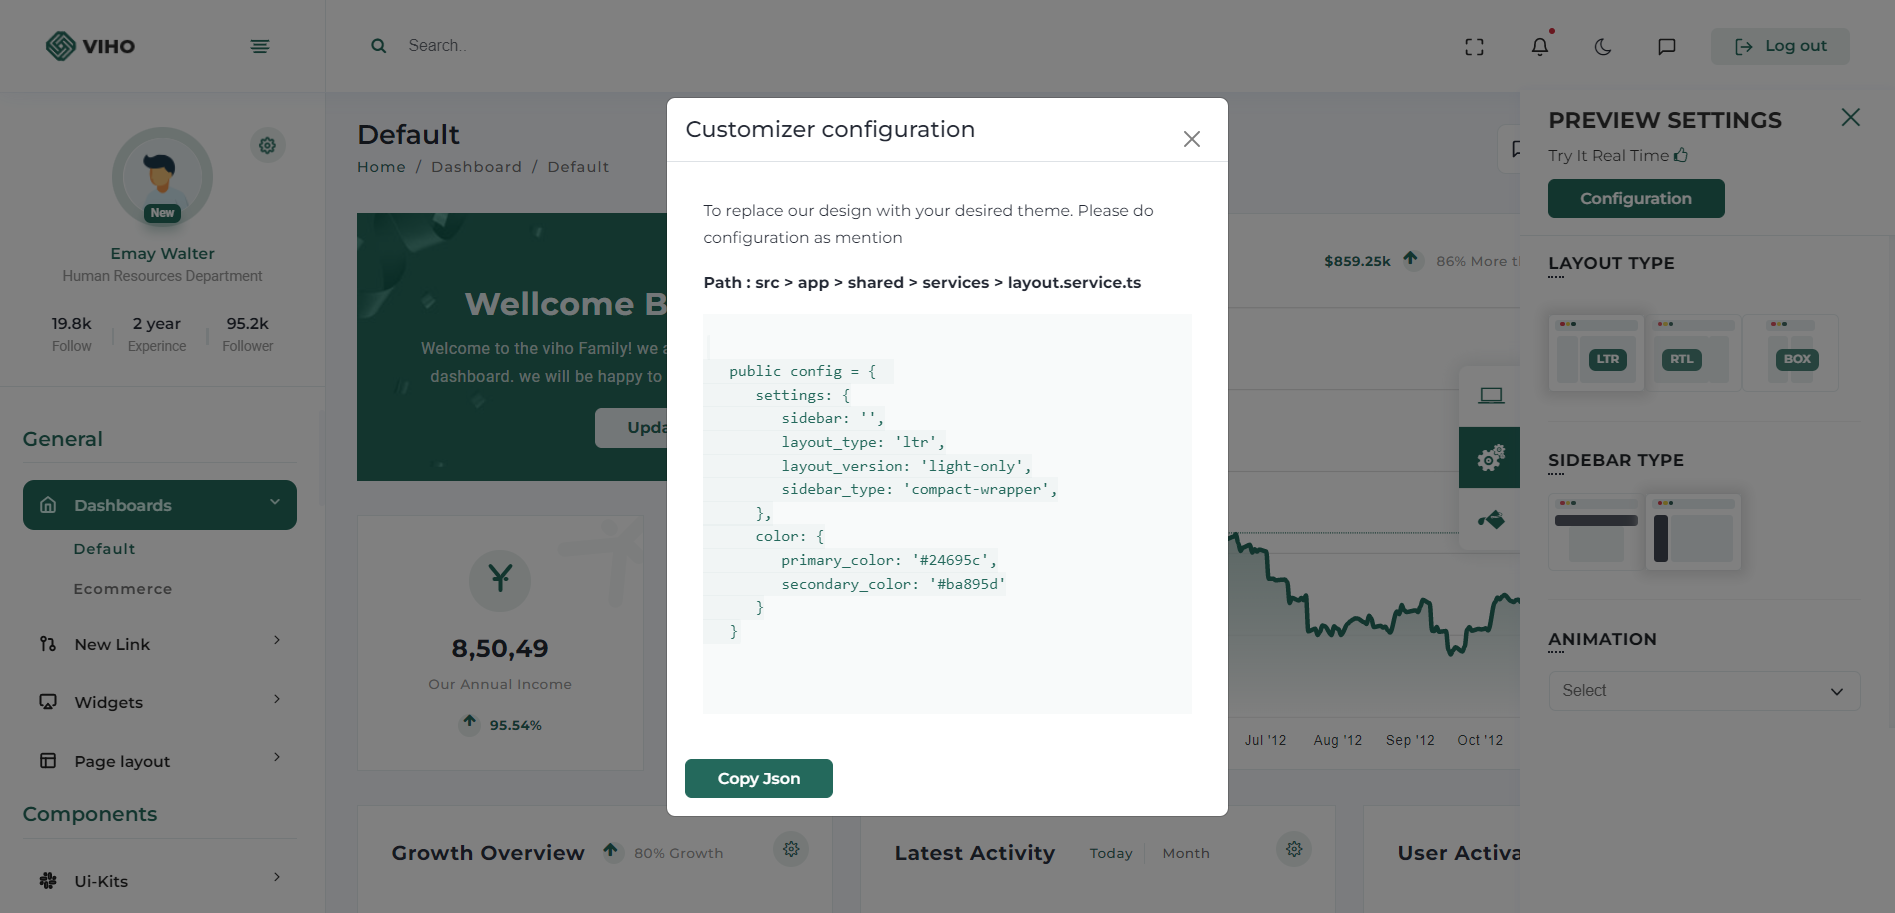Collapse sidebar with hamburger icon

pos(260,47)
